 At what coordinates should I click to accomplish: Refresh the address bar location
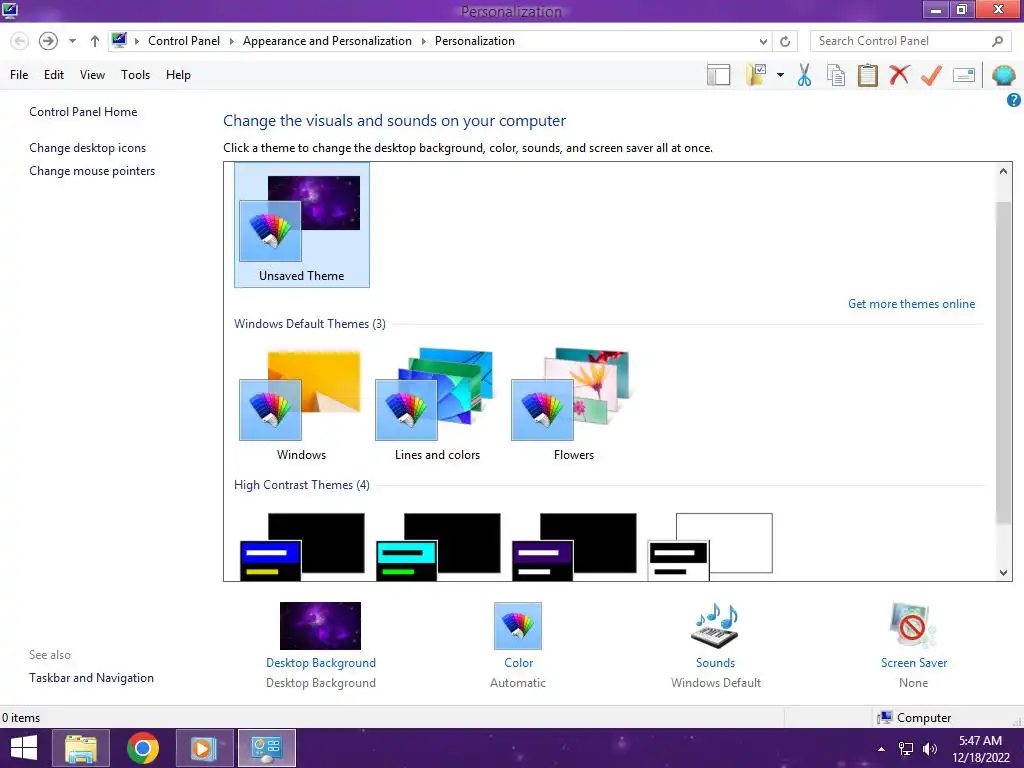pyautogui.click(x=785, y=41)
